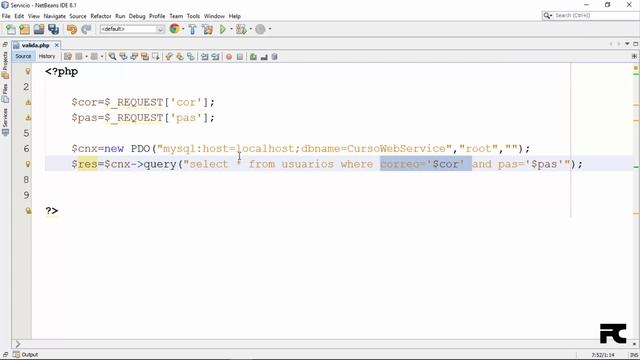Click the New File toolbar icon
The height and width of the screenshot is (360, 640).
click(11, 29)
